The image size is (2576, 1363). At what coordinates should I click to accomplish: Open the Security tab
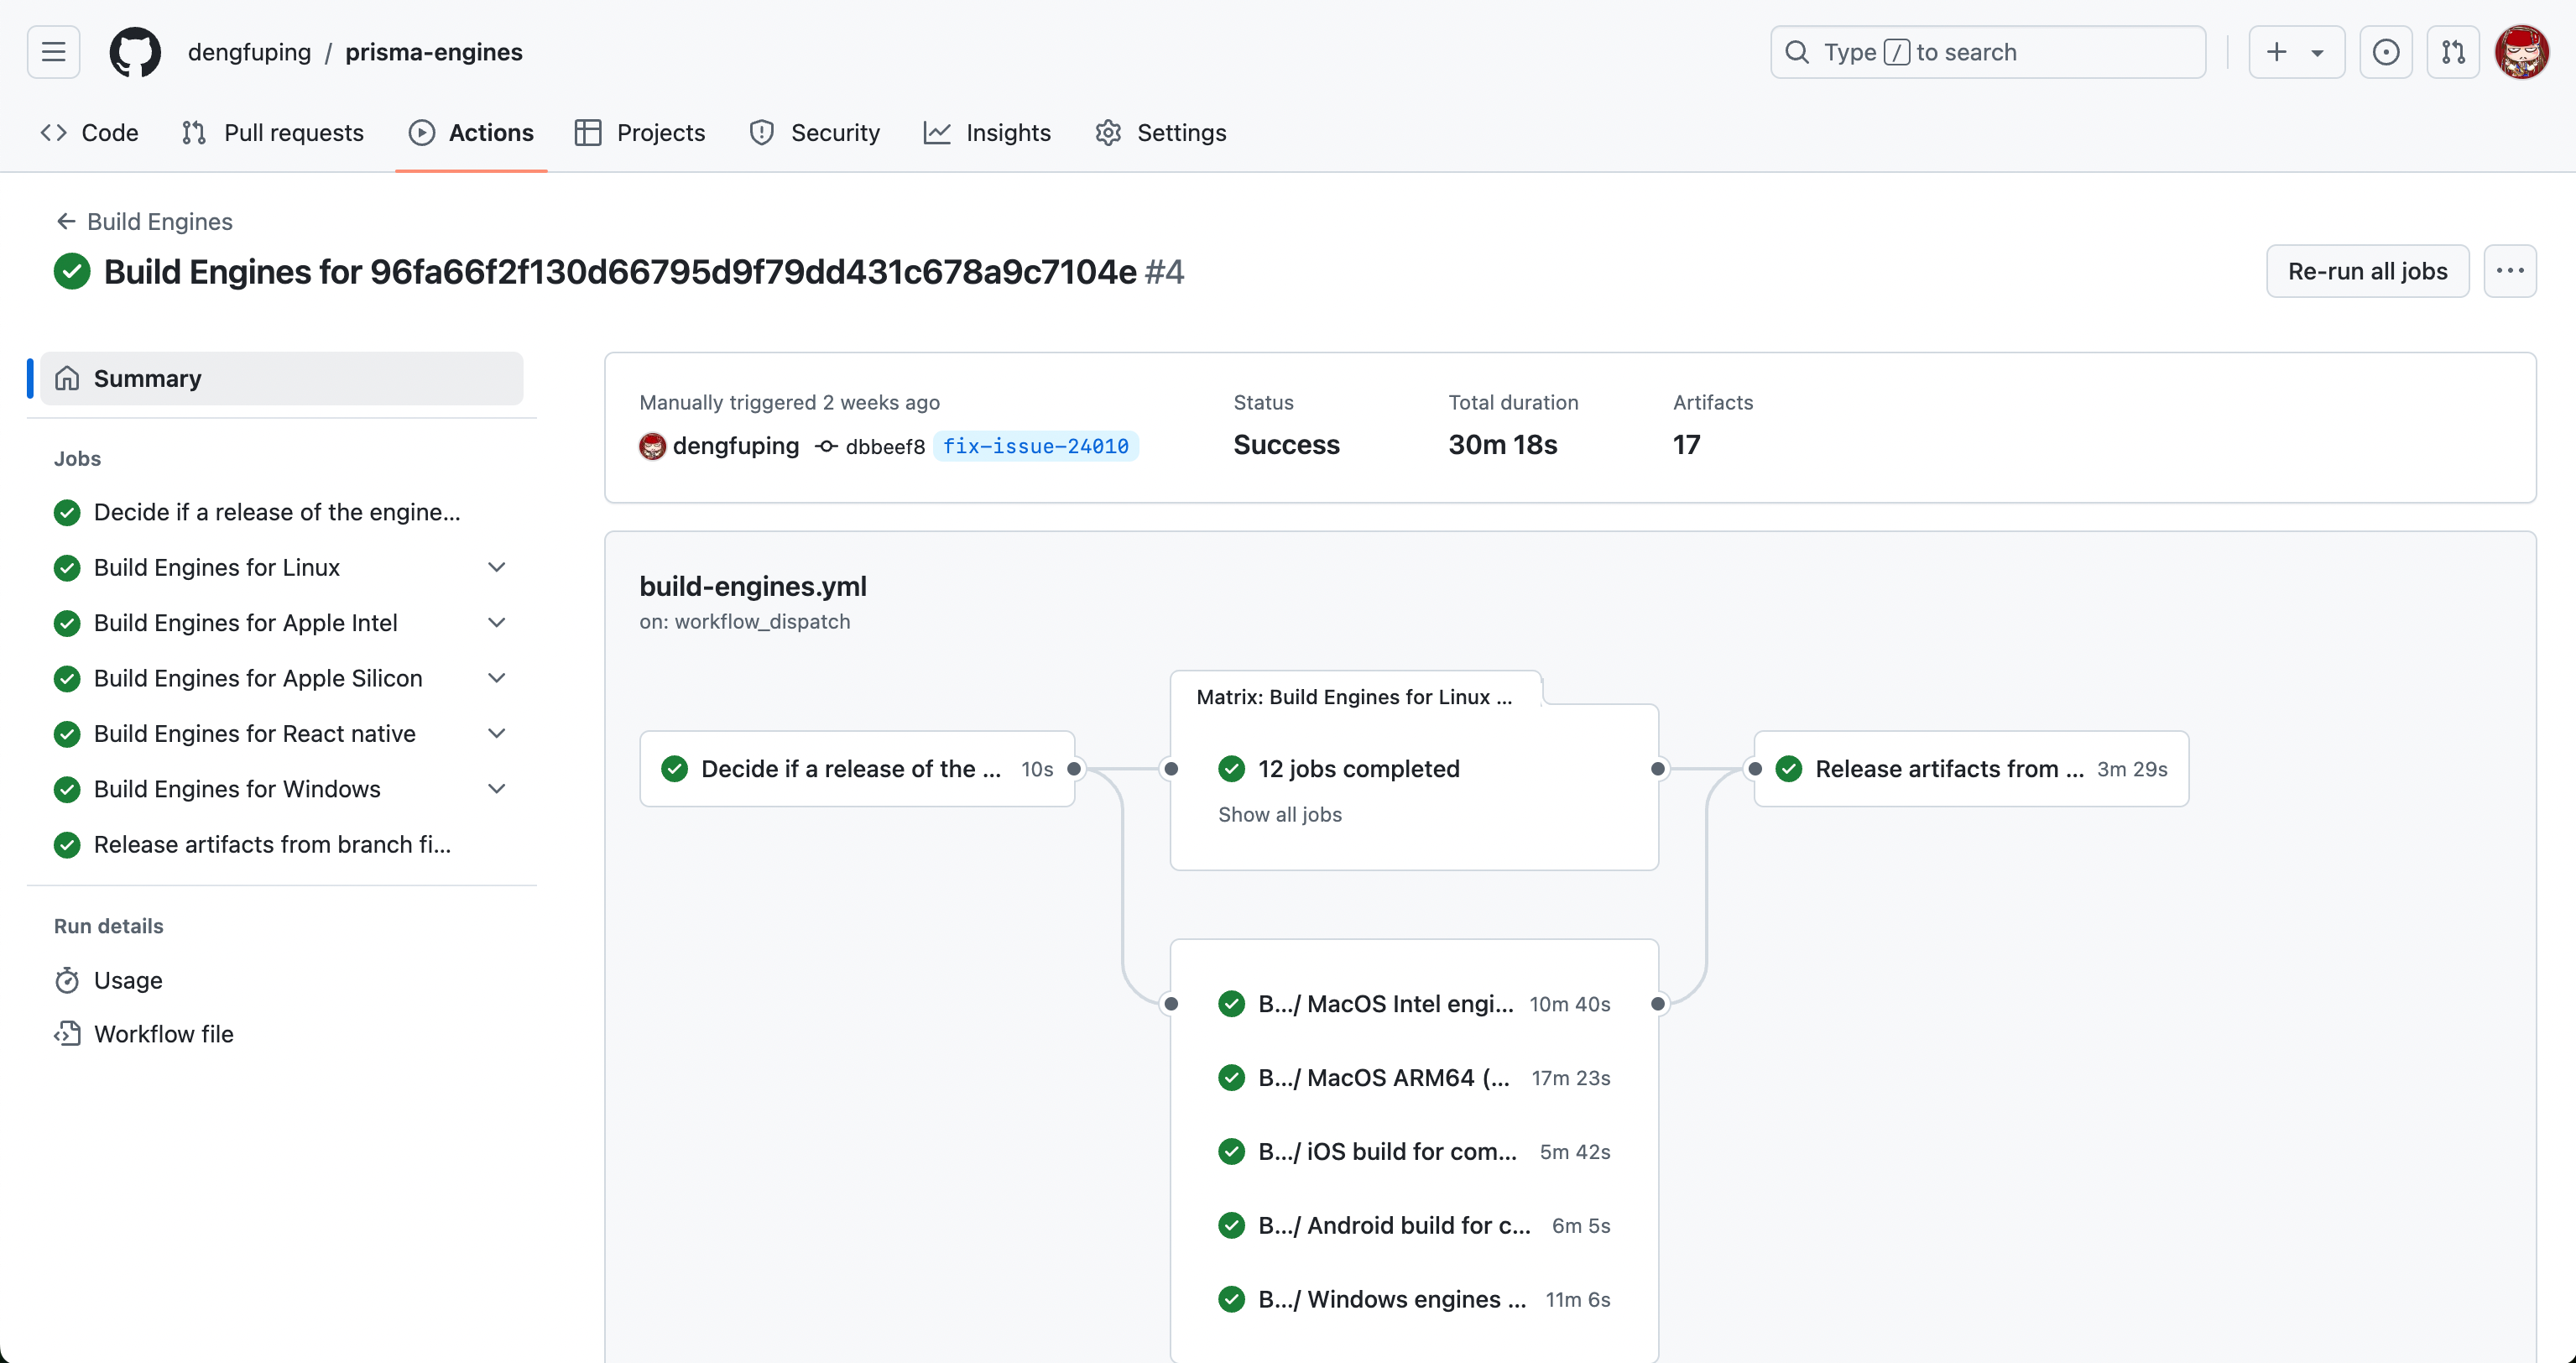click(815, 133)
